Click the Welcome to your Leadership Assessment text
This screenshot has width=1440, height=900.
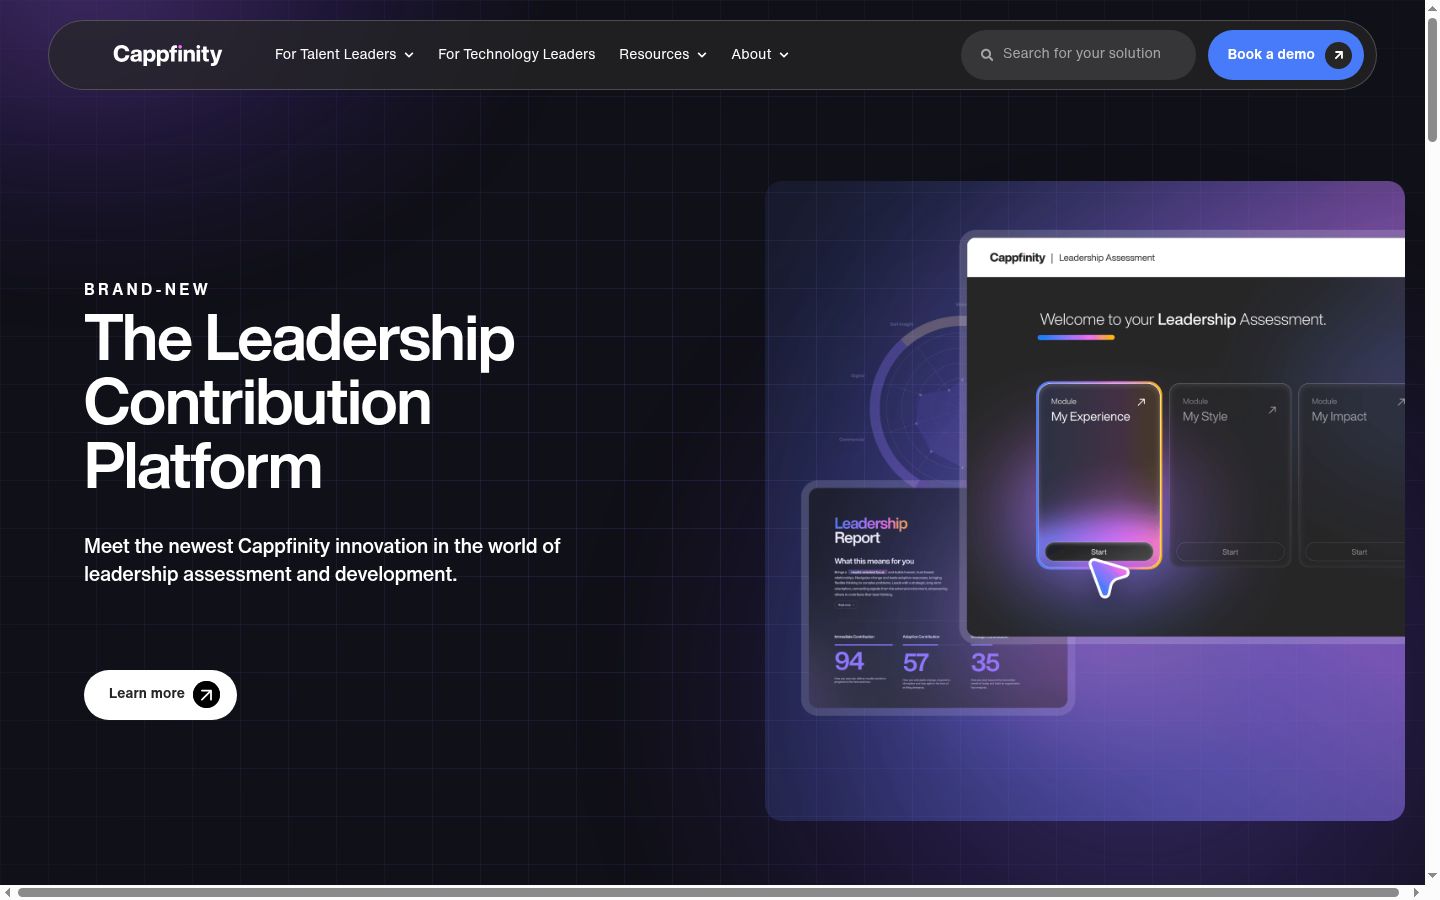tap(1183, 319)
